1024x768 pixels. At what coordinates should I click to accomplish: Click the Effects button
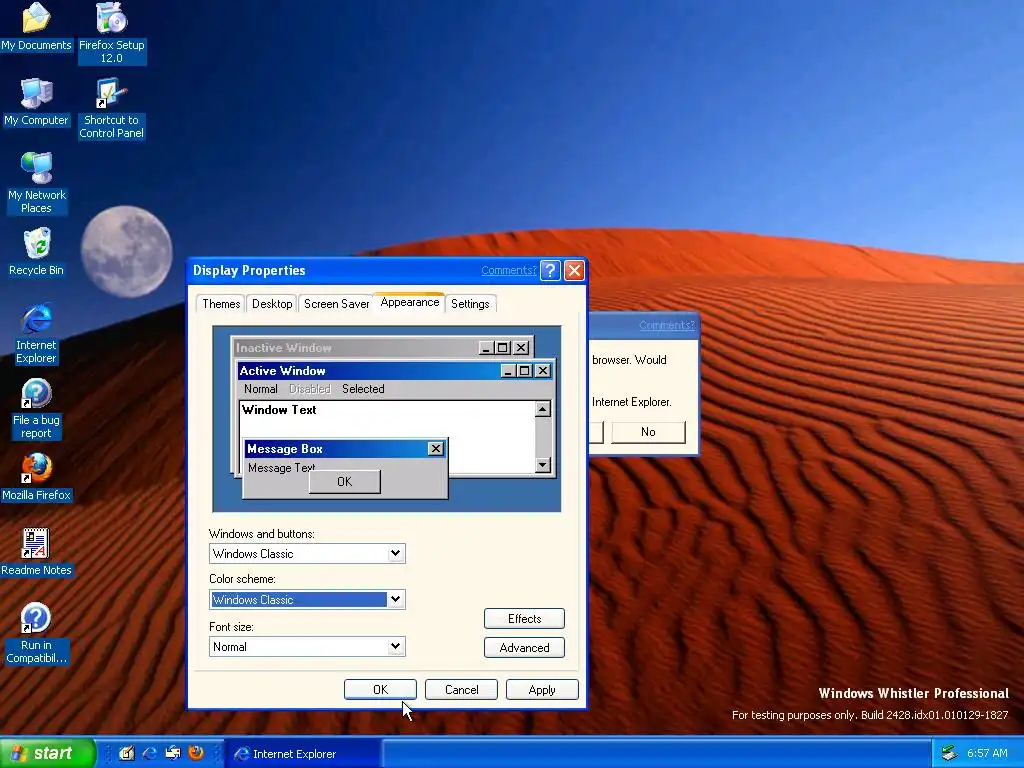click(524, 618)
